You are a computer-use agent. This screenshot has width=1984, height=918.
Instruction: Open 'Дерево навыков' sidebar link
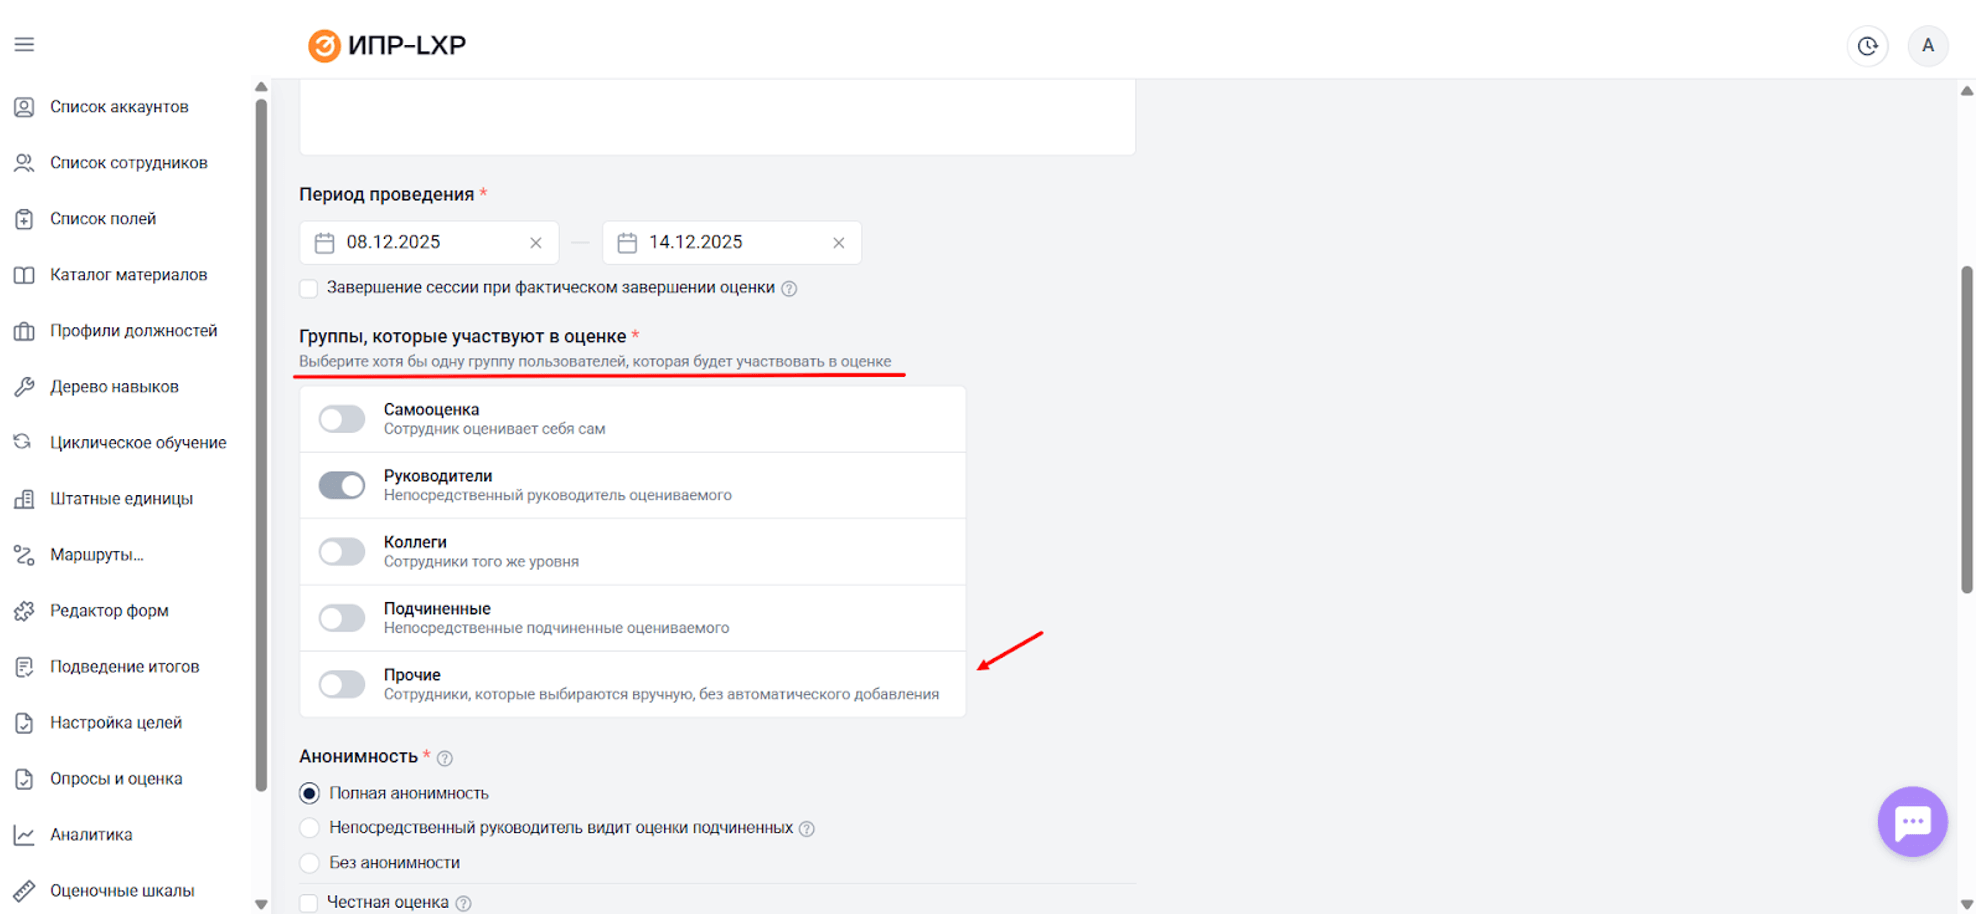tap(114, 387)
